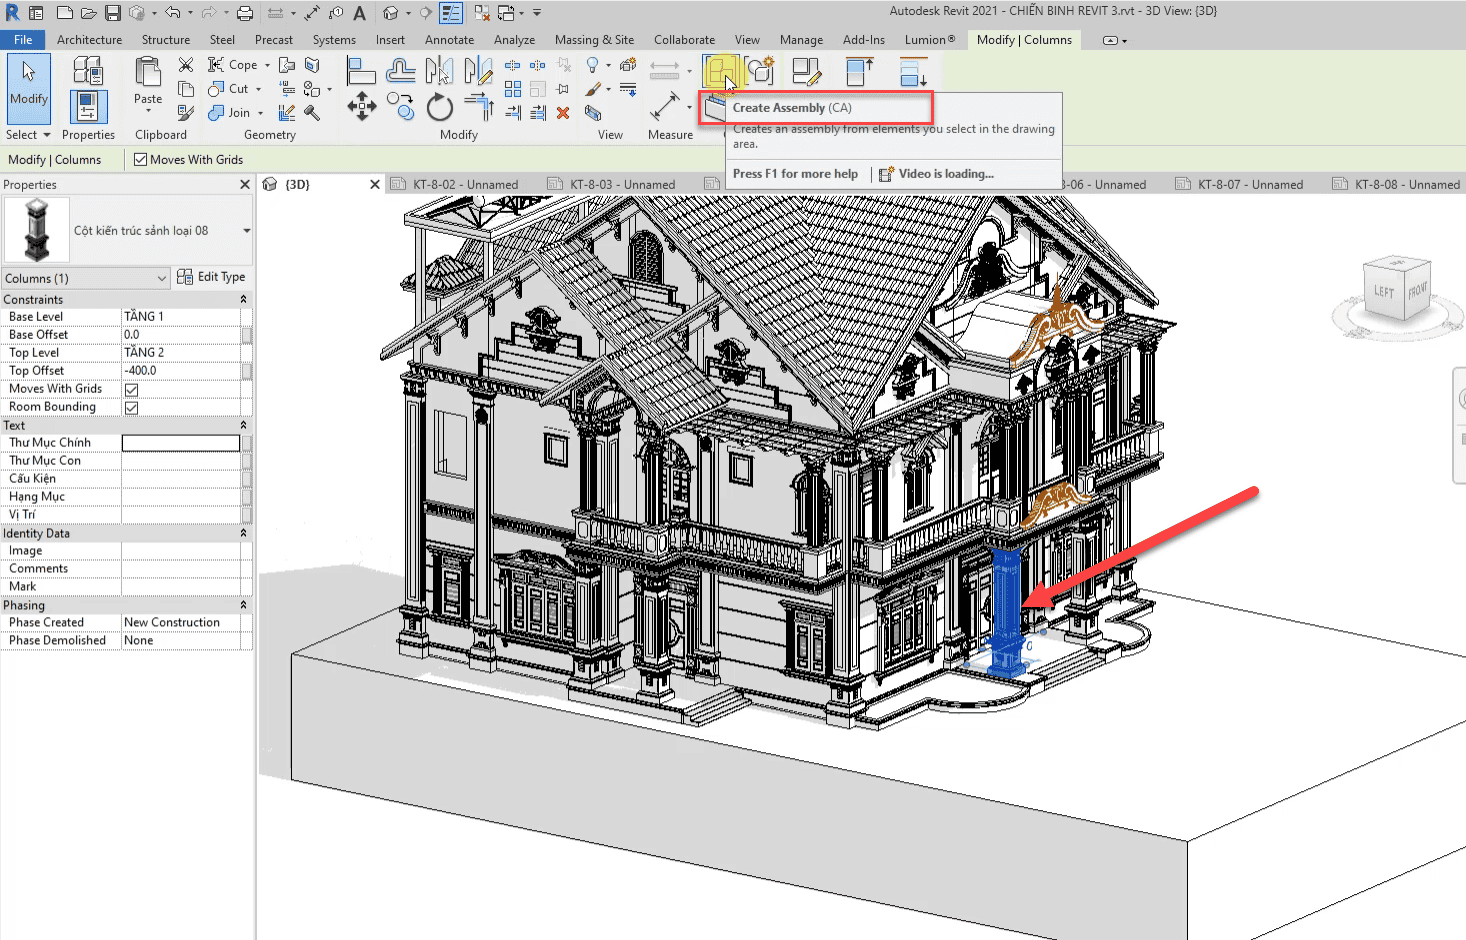Collapse the Phasing section
The width and height of the screenshot is (1466, 940).
pyautogui.click(x=243, y=606)
